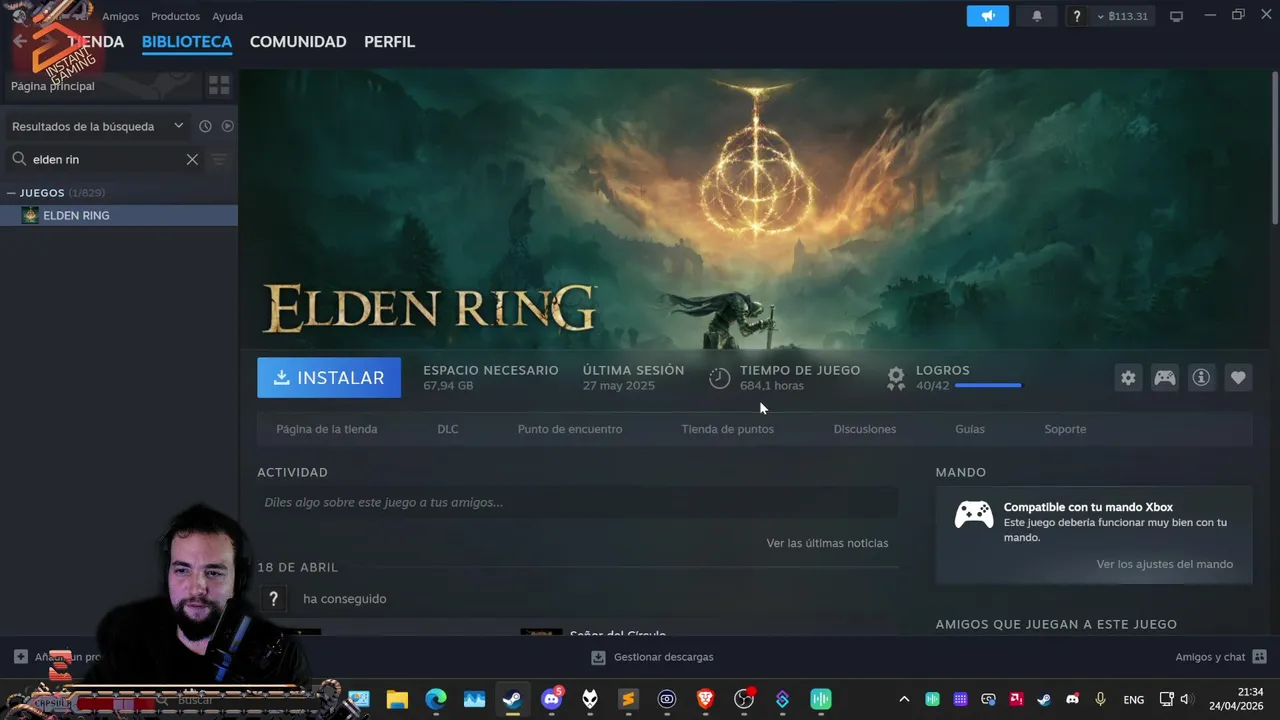
Task: Click the achievements progress bar
Action: pyautogui.click(x=988, y=385)
